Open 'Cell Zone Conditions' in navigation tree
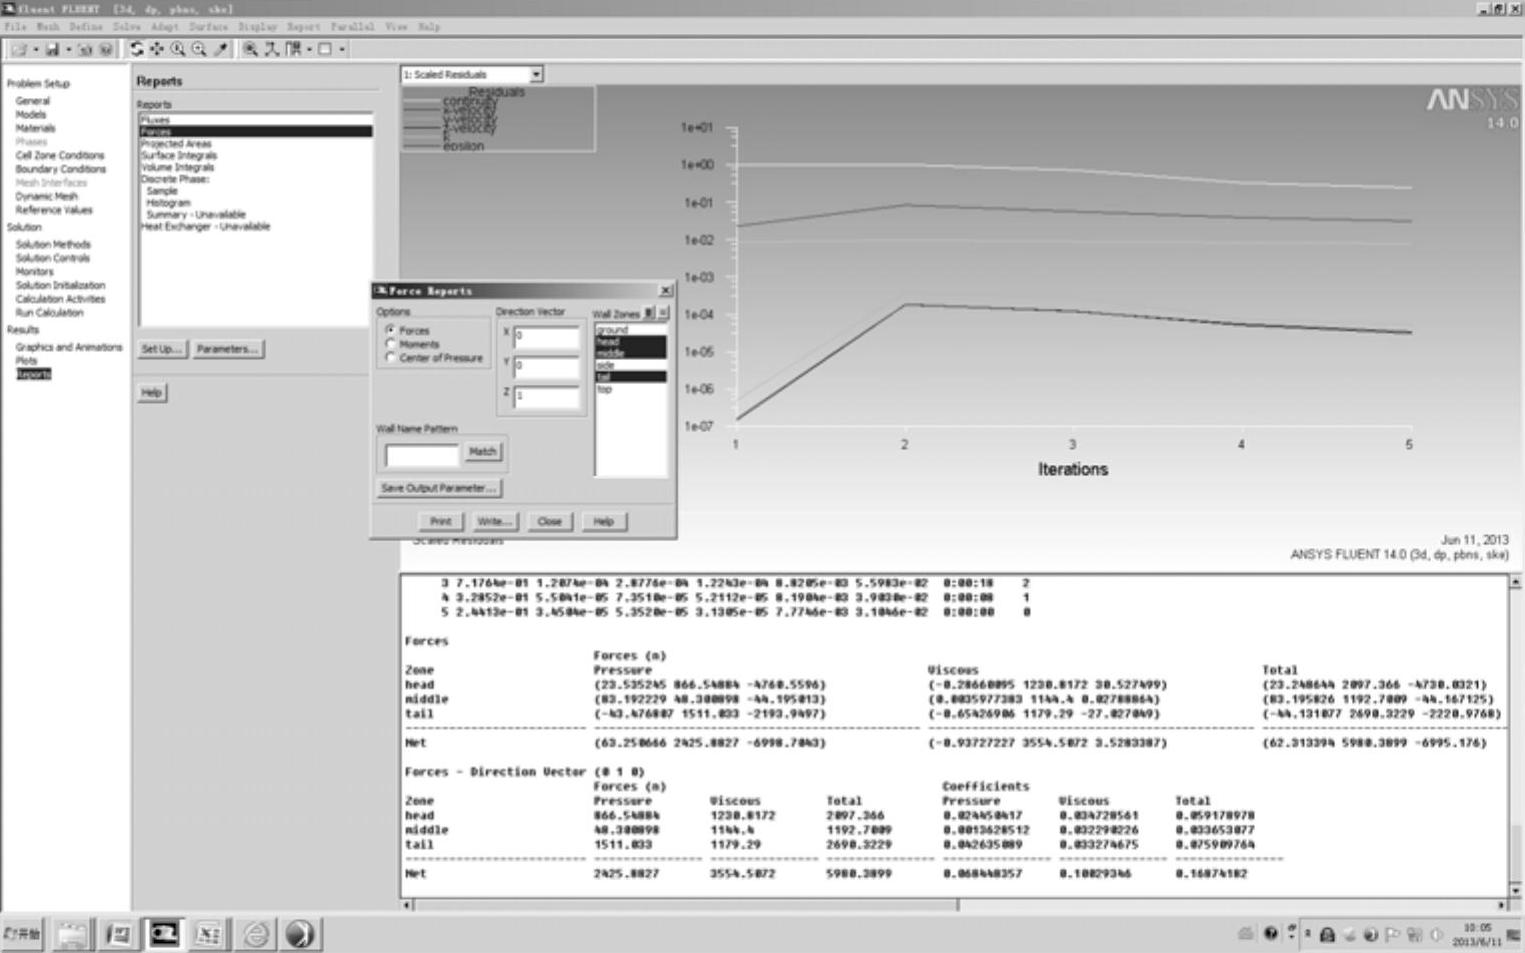 tap(60, 155)
